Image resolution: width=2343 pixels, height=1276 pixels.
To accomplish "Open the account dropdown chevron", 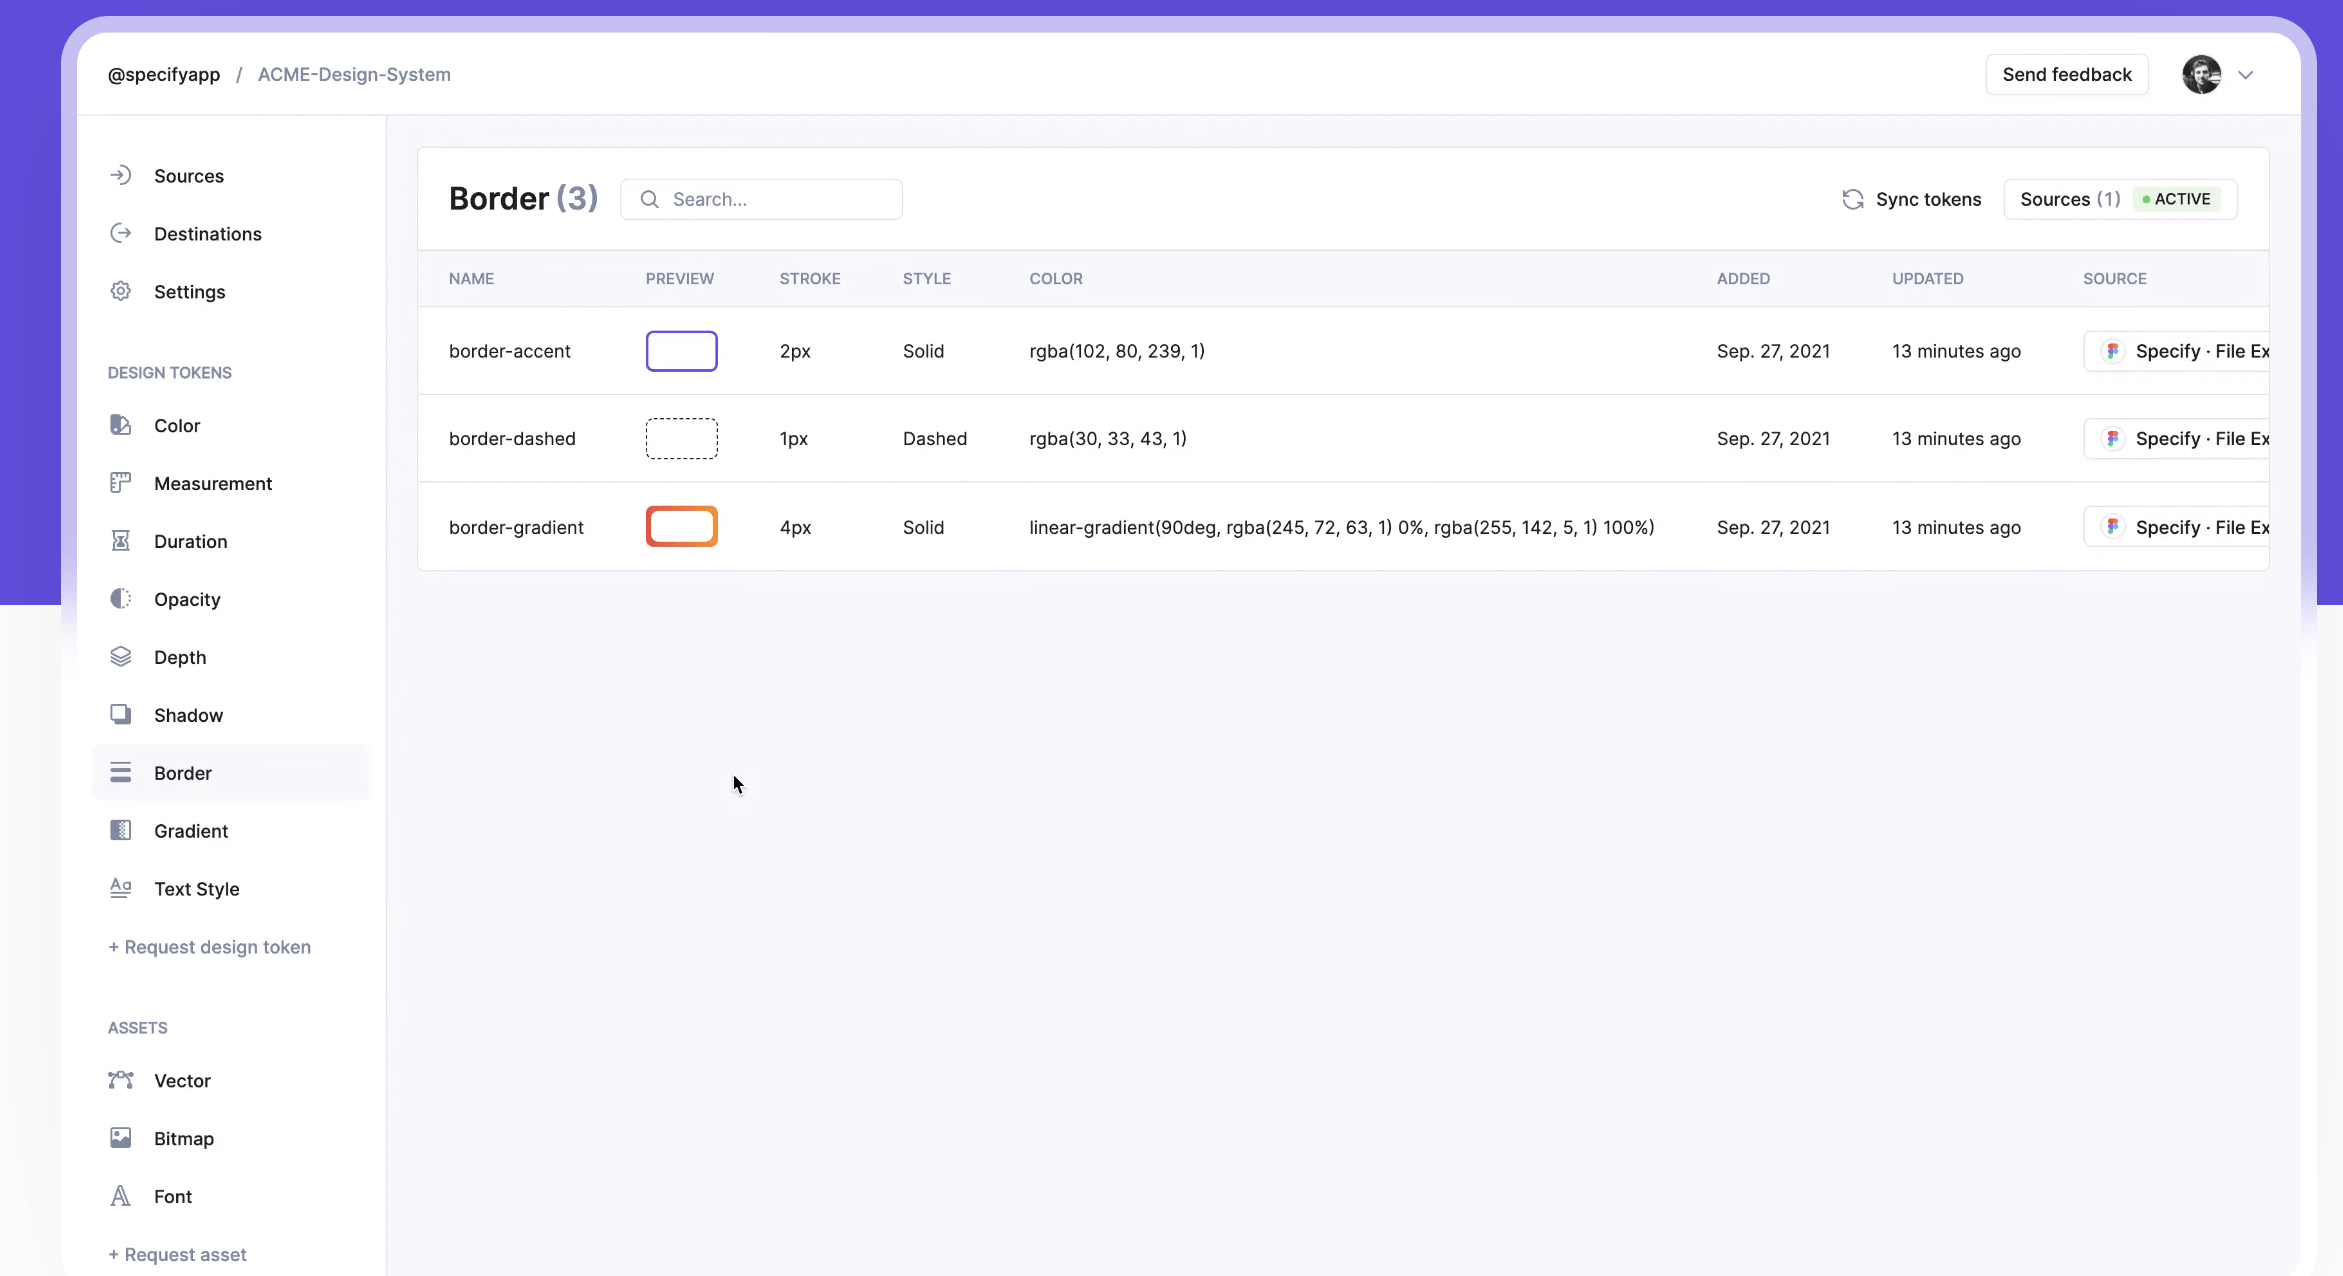I will coord(2245,75).
